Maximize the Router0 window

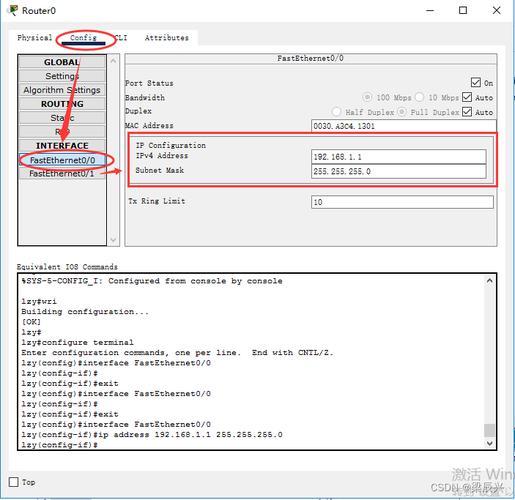coord(463,11)
